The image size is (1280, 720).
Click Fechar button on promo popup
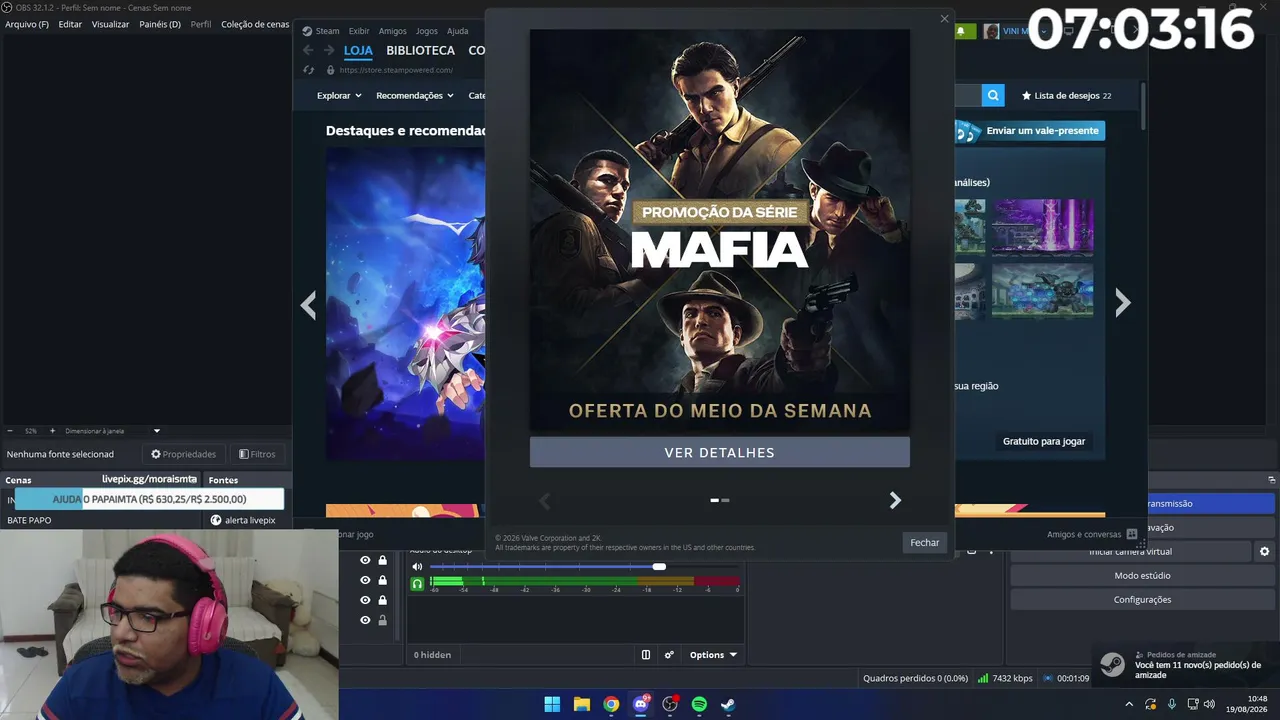(x=925, y=542)
